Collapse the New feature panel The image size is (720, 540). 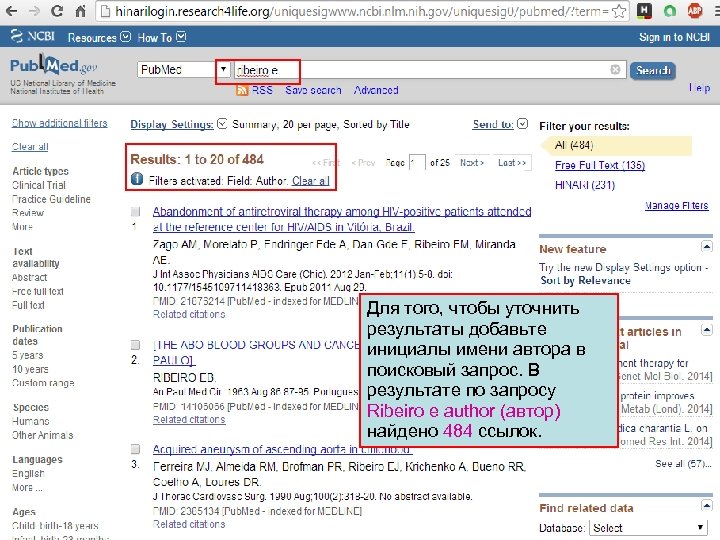tap(707, 247)
